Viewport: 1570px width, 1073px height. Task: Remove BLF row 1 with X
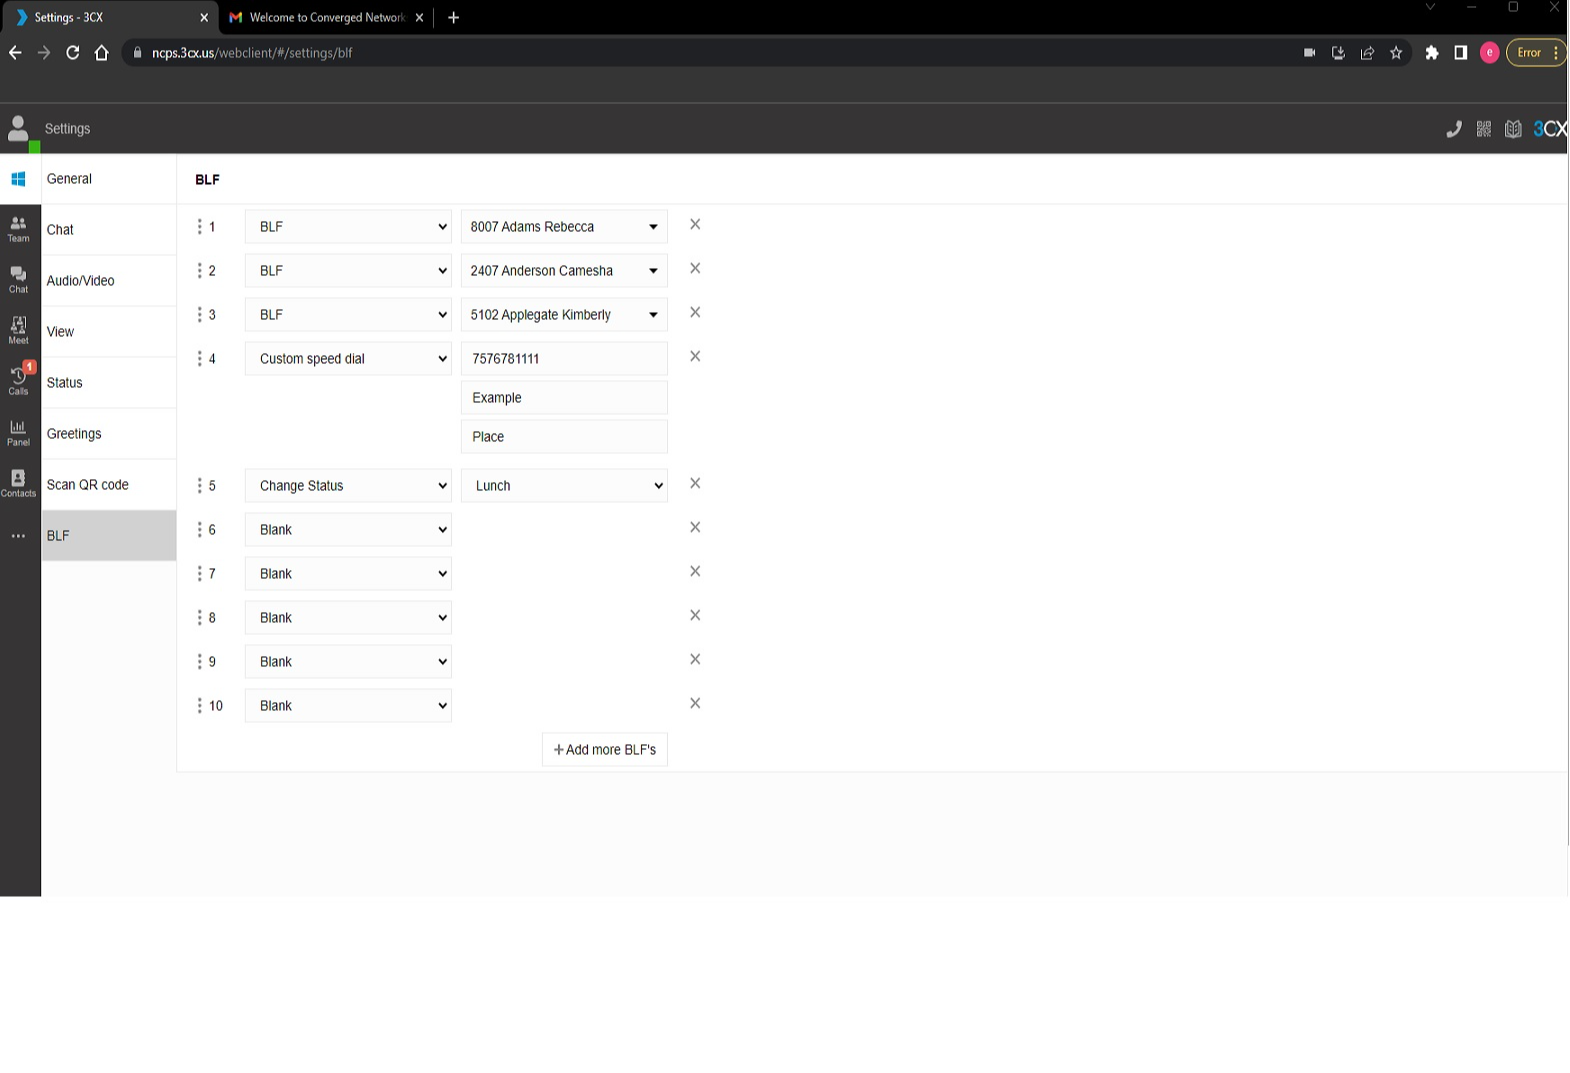pos(695,225)
